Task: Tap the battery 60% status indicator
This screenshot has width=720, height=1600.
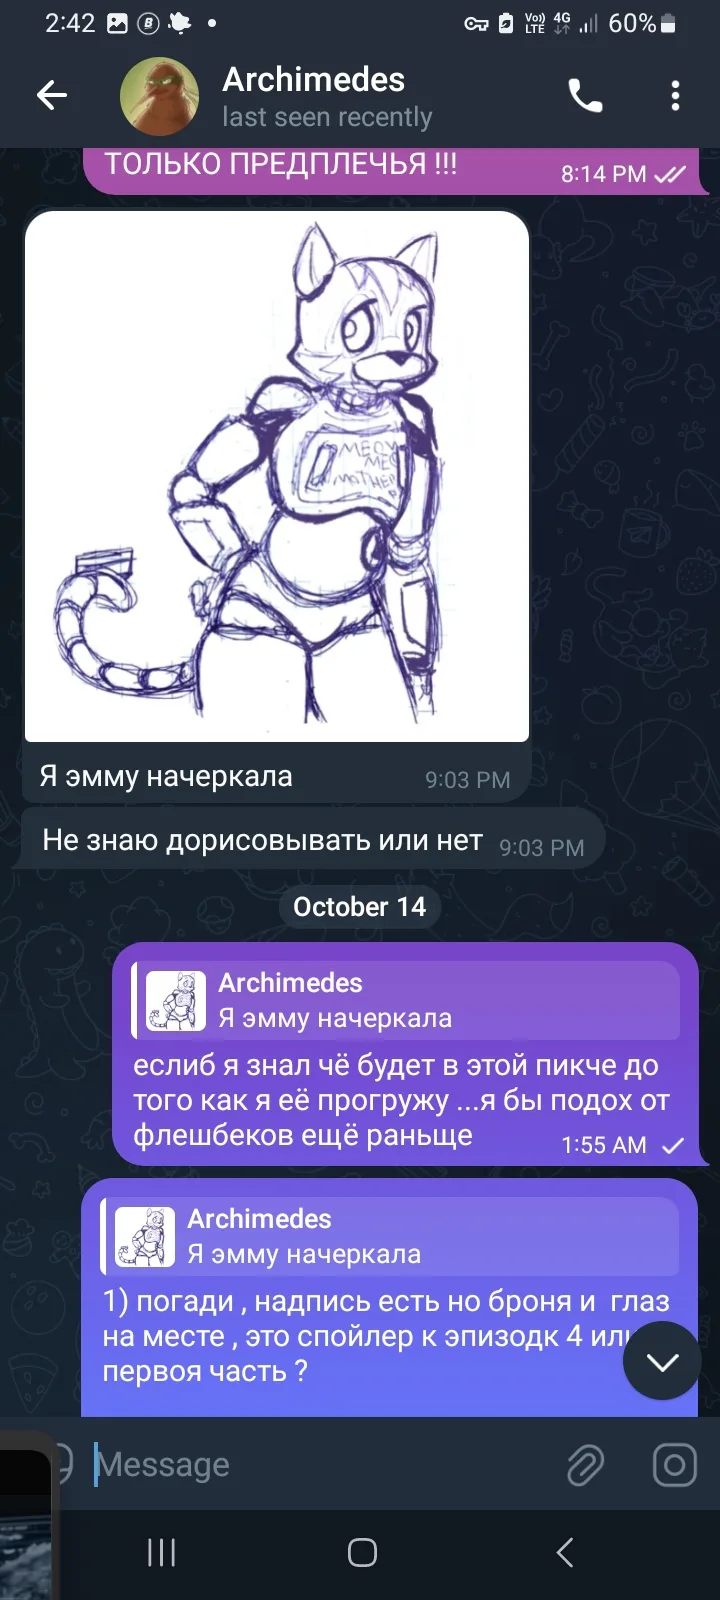Action: point(642,23)
